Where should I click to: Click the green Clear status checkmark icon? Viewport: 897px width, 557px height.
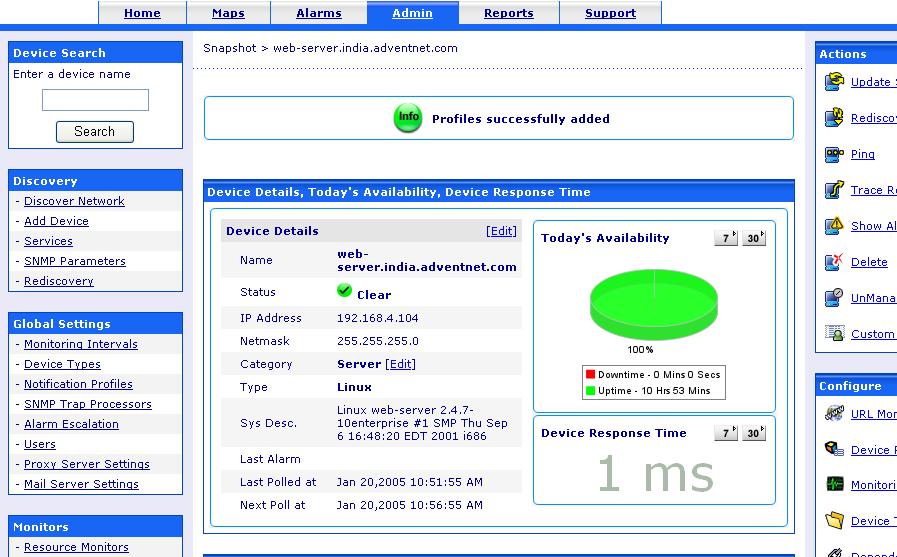[344, 291]
